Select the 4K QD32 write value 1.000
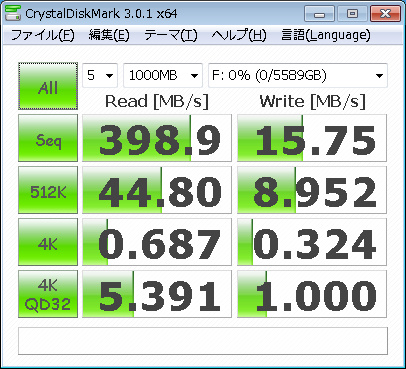Image resolution: width=406 pixels, height=369 pixels. point(312,294)
